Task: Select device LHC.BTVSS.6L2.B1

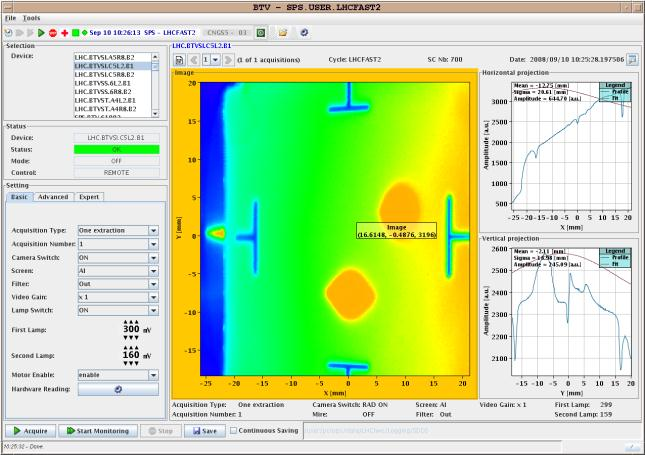Action: (x=112, y=83)
